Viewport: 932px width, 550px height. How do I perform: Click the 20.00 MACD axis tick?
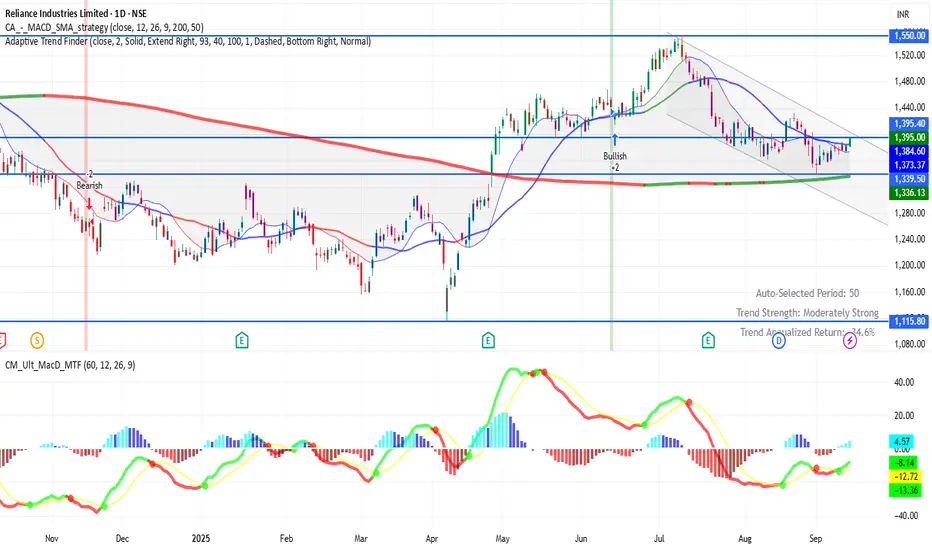(904, 416)
